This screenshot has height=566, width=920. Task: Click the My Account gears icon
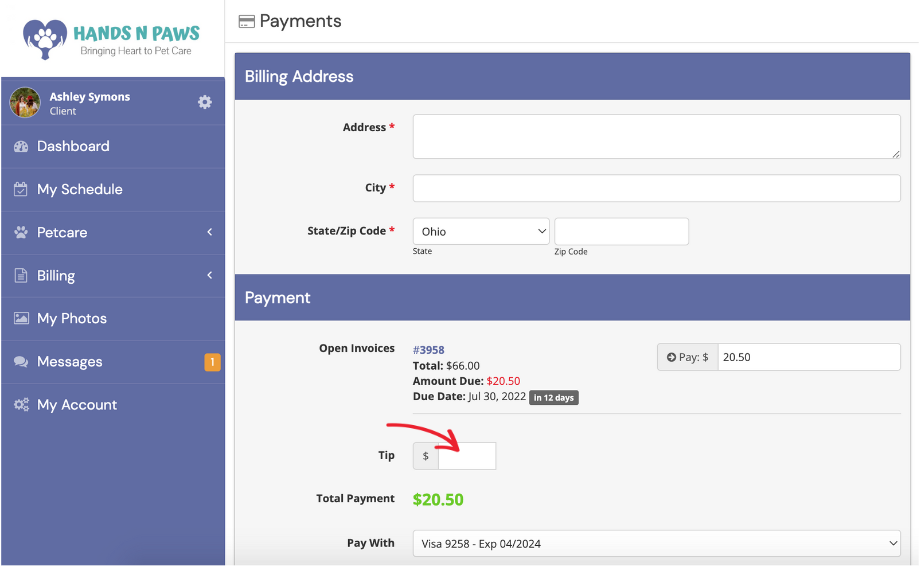[x=21, y=405]
